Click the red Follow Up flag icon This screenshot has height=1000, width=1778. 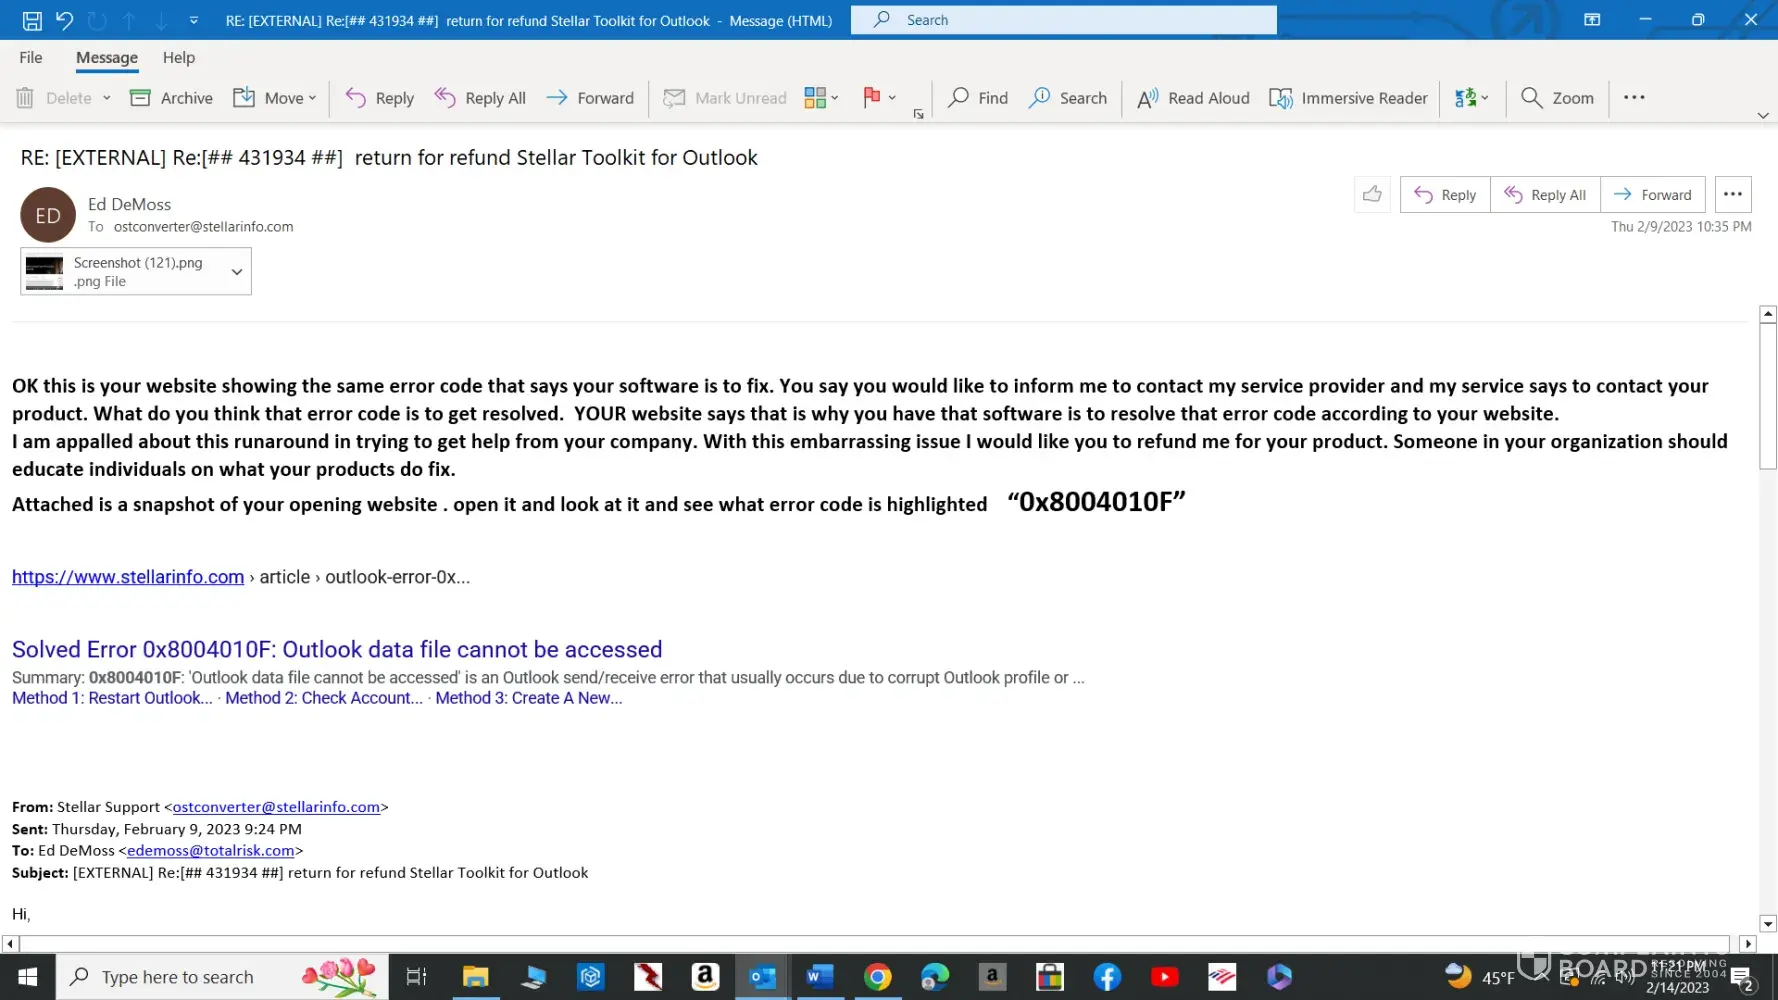871,97
